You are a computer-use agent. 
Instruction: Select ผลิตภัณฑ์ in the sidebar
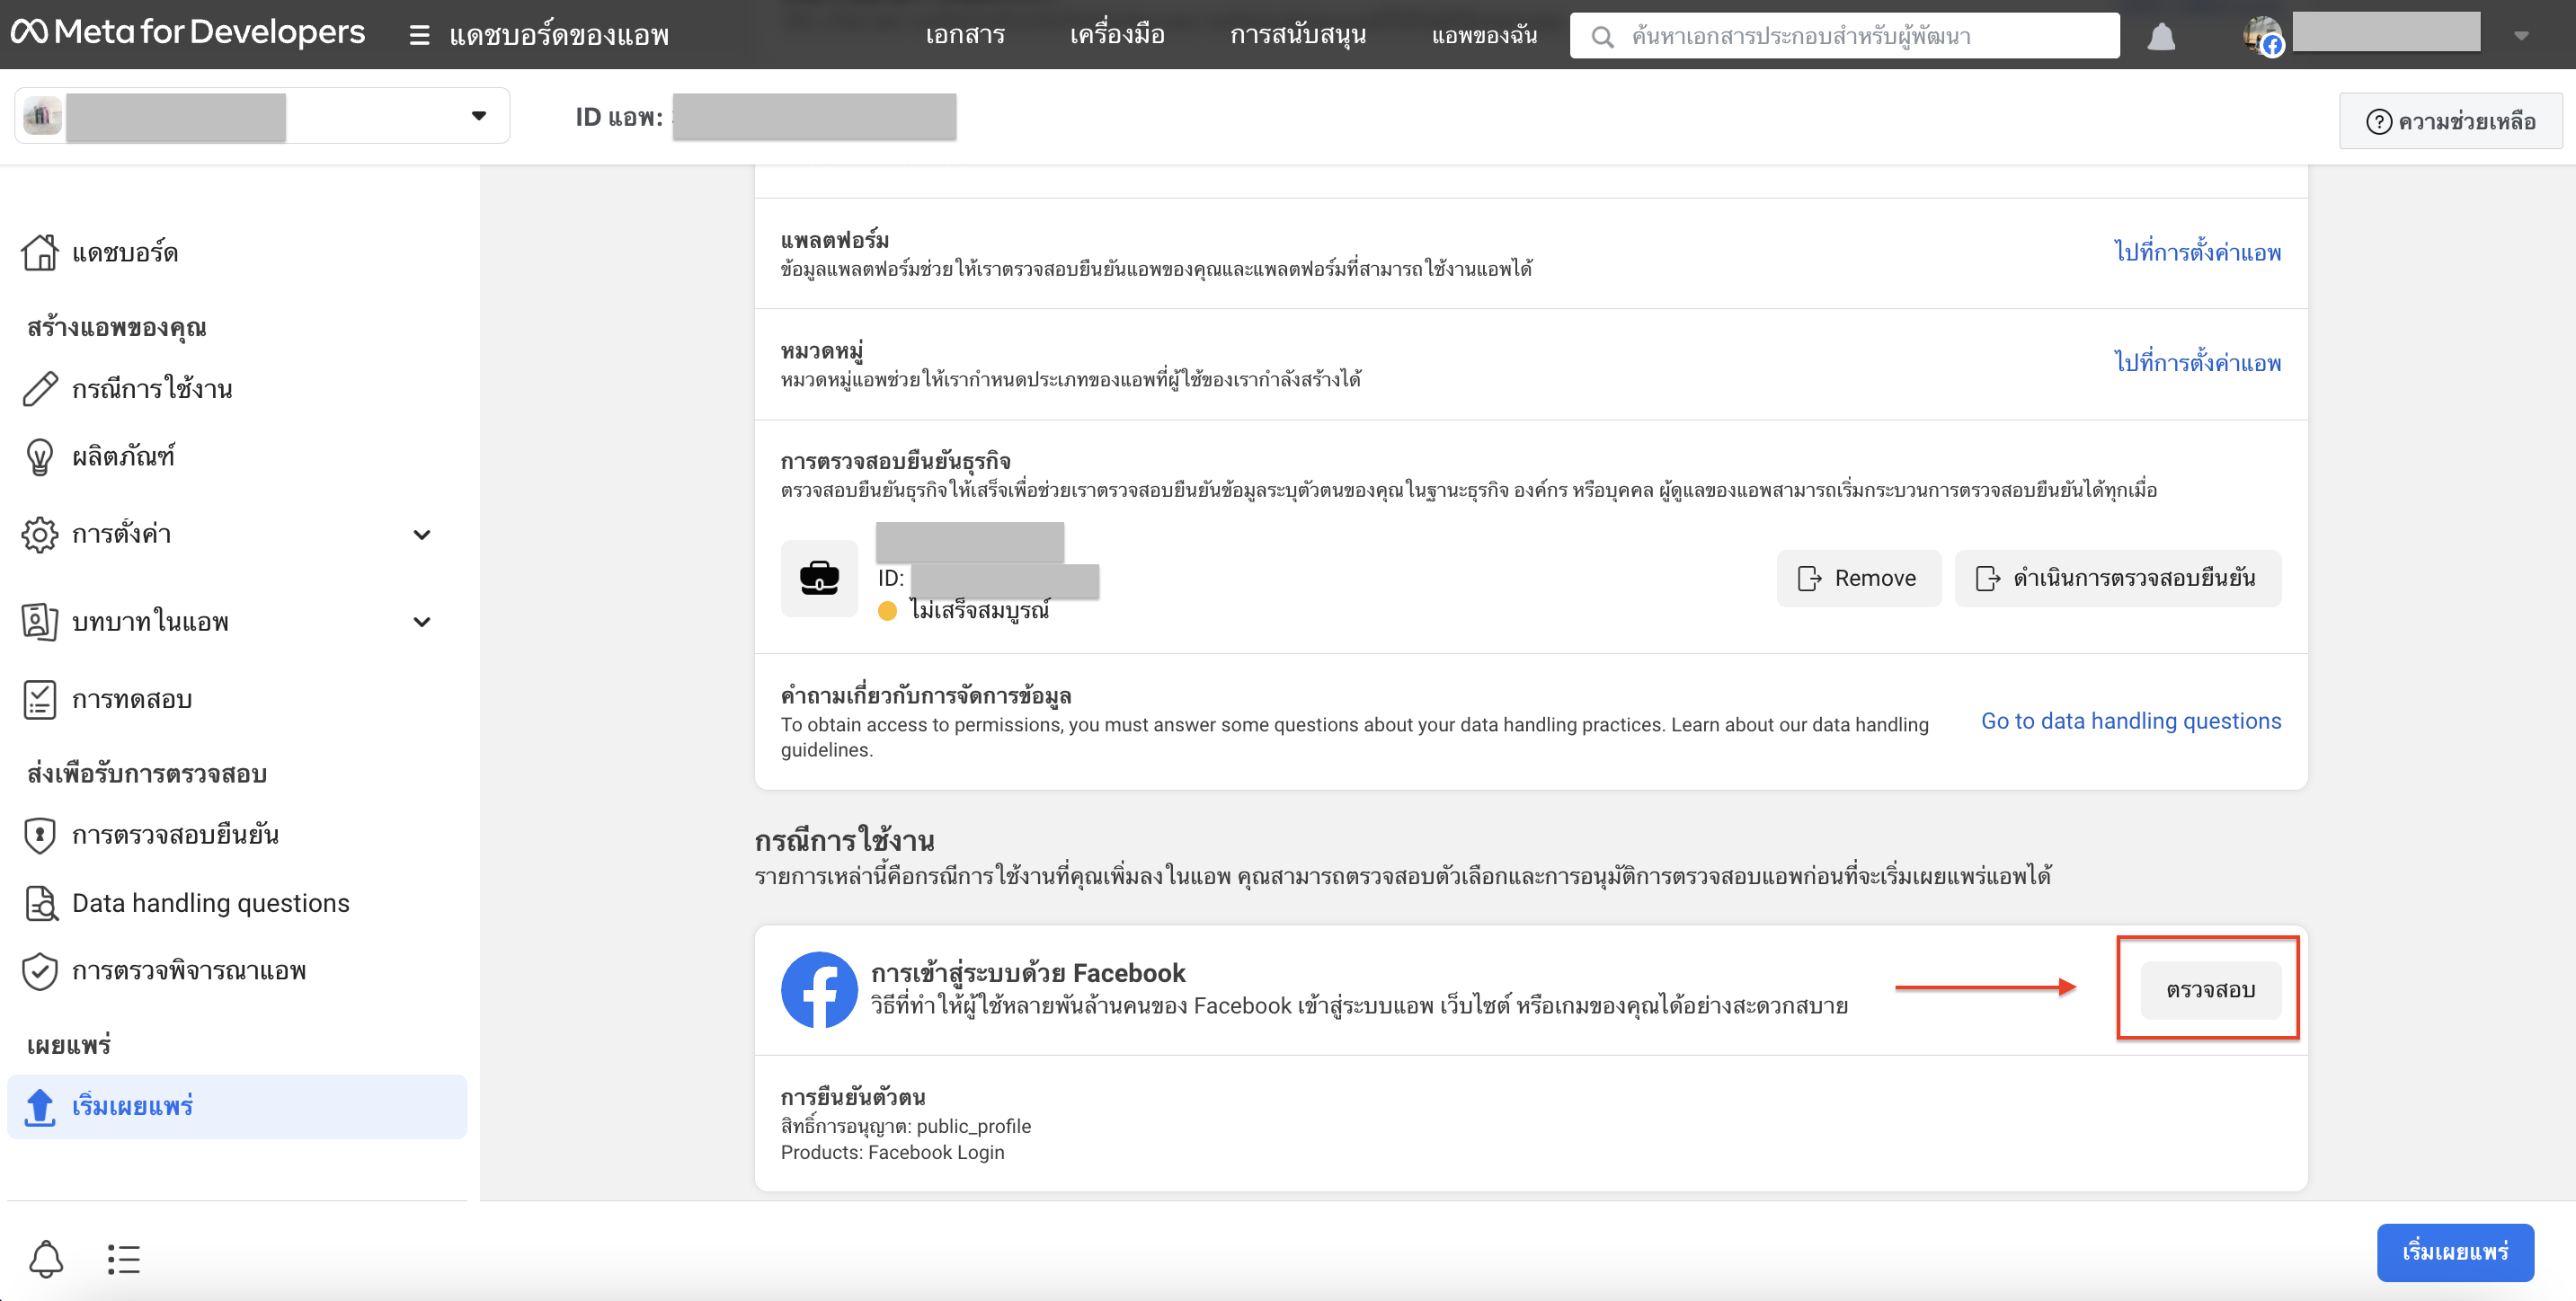click(123, 457)
